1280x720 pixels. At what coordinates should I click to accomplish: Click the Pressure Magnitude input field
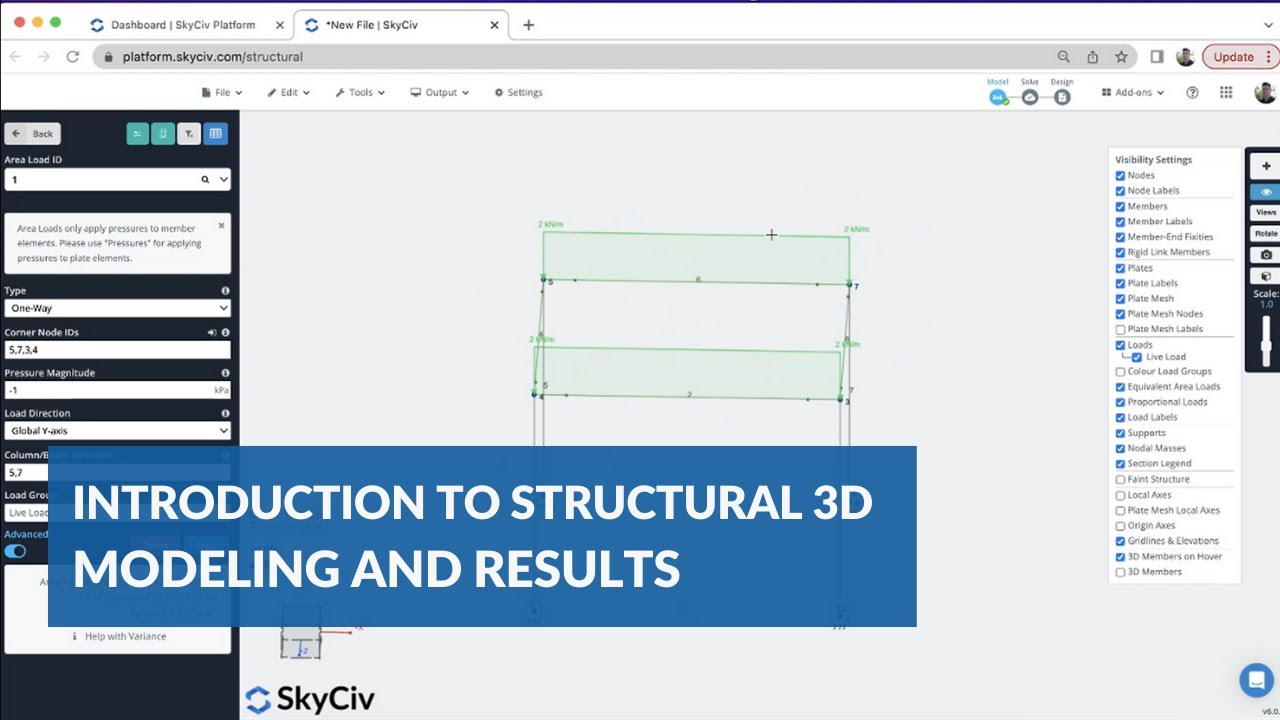(x=117, y=390)
